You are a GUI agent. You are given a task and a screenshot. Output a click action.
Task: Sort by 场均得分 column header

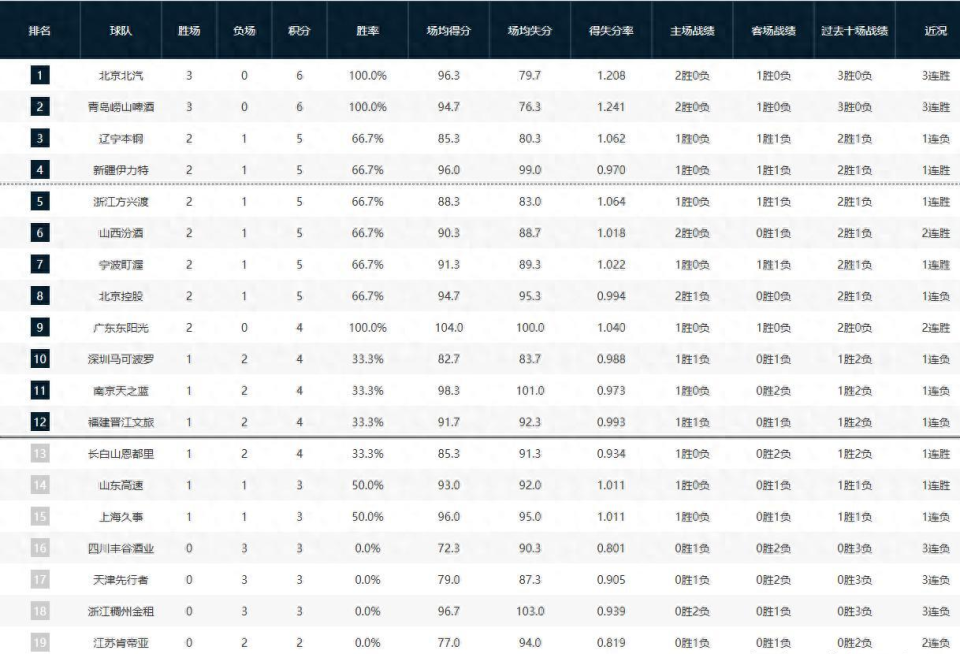click(449, 31)
